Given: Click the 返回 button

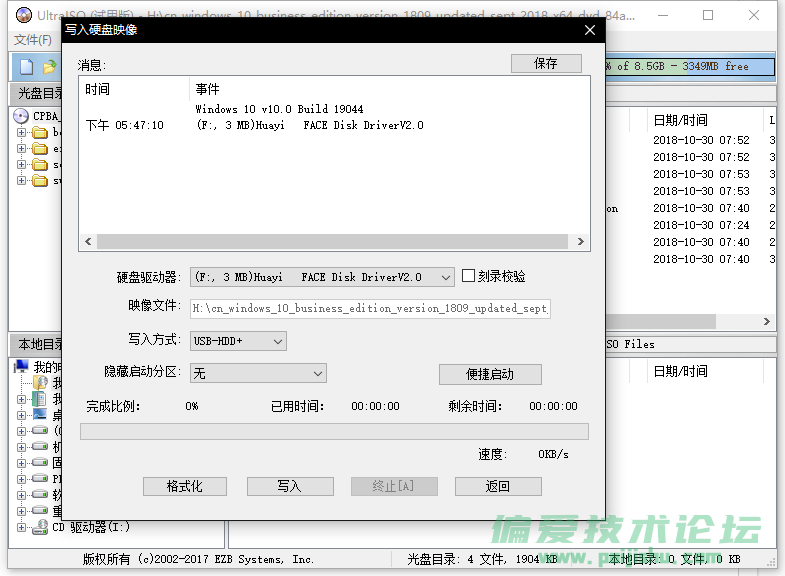Looking at the screenshot, I should 498,486.
